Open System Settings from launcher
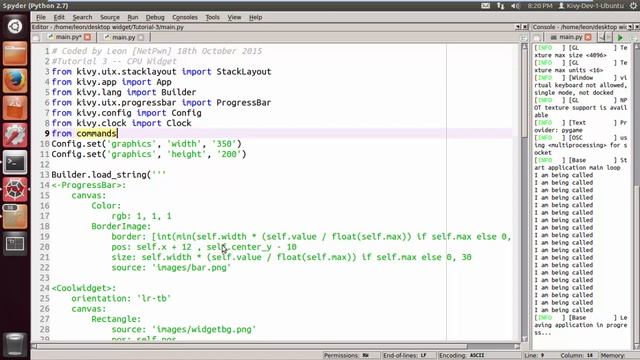Screen dimensions: 640x360 coord(15,135)
